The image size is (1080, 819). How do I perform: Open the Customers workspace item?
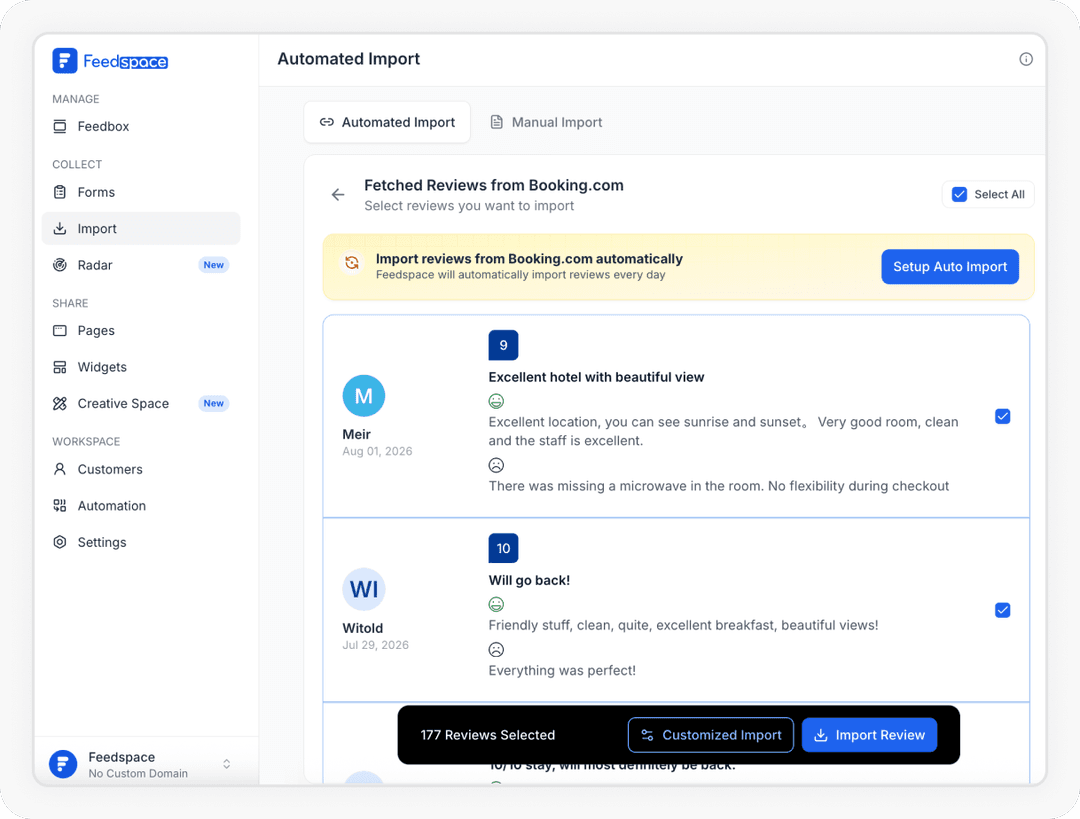click(x=141, y=469)
